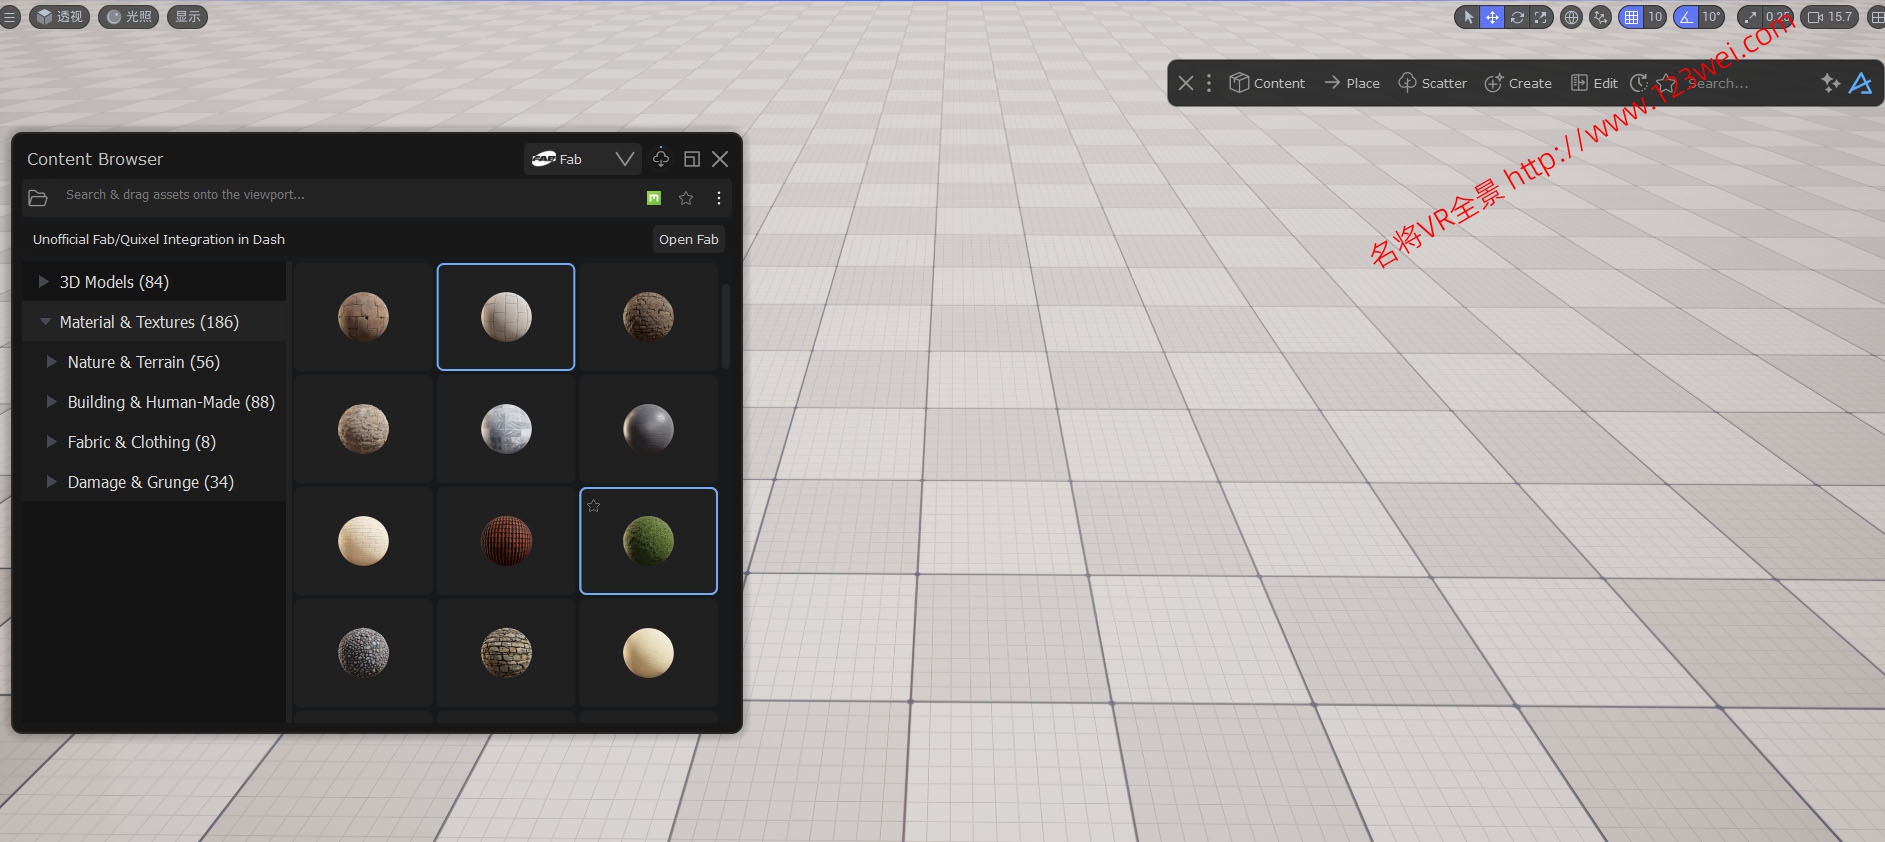Click the asset search input field
The image size is (1885, 842).
pyautogui.click(x=340, y=195)
